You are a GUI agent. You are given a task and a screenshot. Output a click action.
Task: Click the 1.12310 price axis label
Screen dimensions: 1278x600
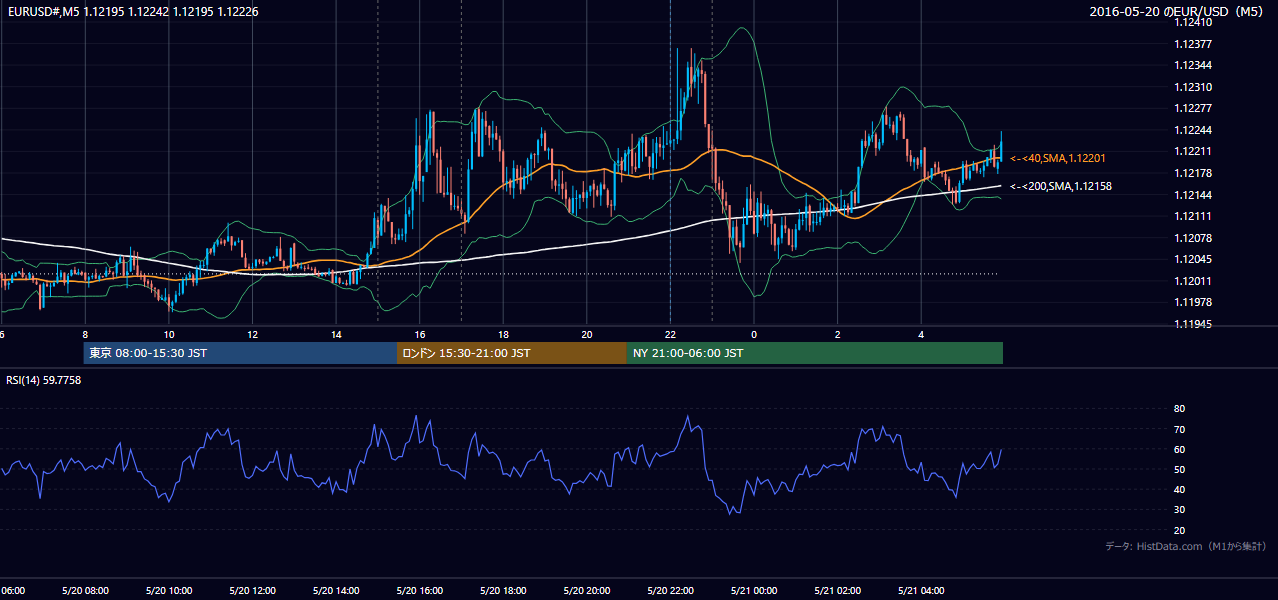point(1192,87)
